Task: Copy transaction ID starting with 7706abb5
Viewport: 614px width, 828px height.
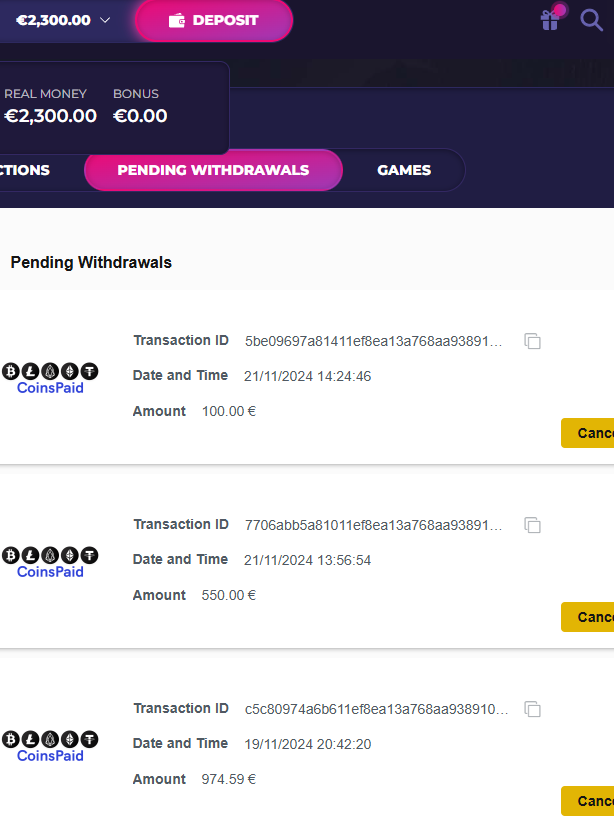Action: [x=533, y=525]
